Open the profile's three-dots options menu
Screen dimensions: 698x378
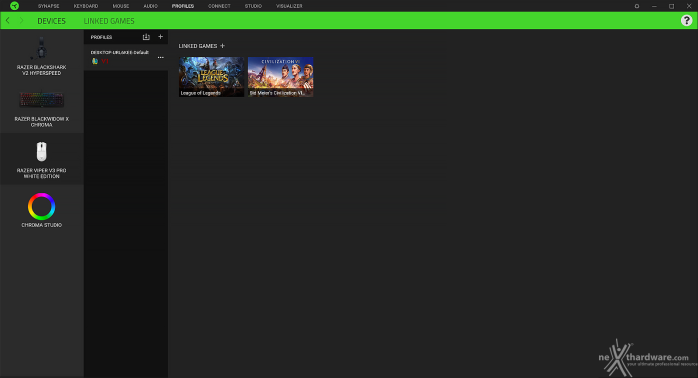(x=160, y=57)
